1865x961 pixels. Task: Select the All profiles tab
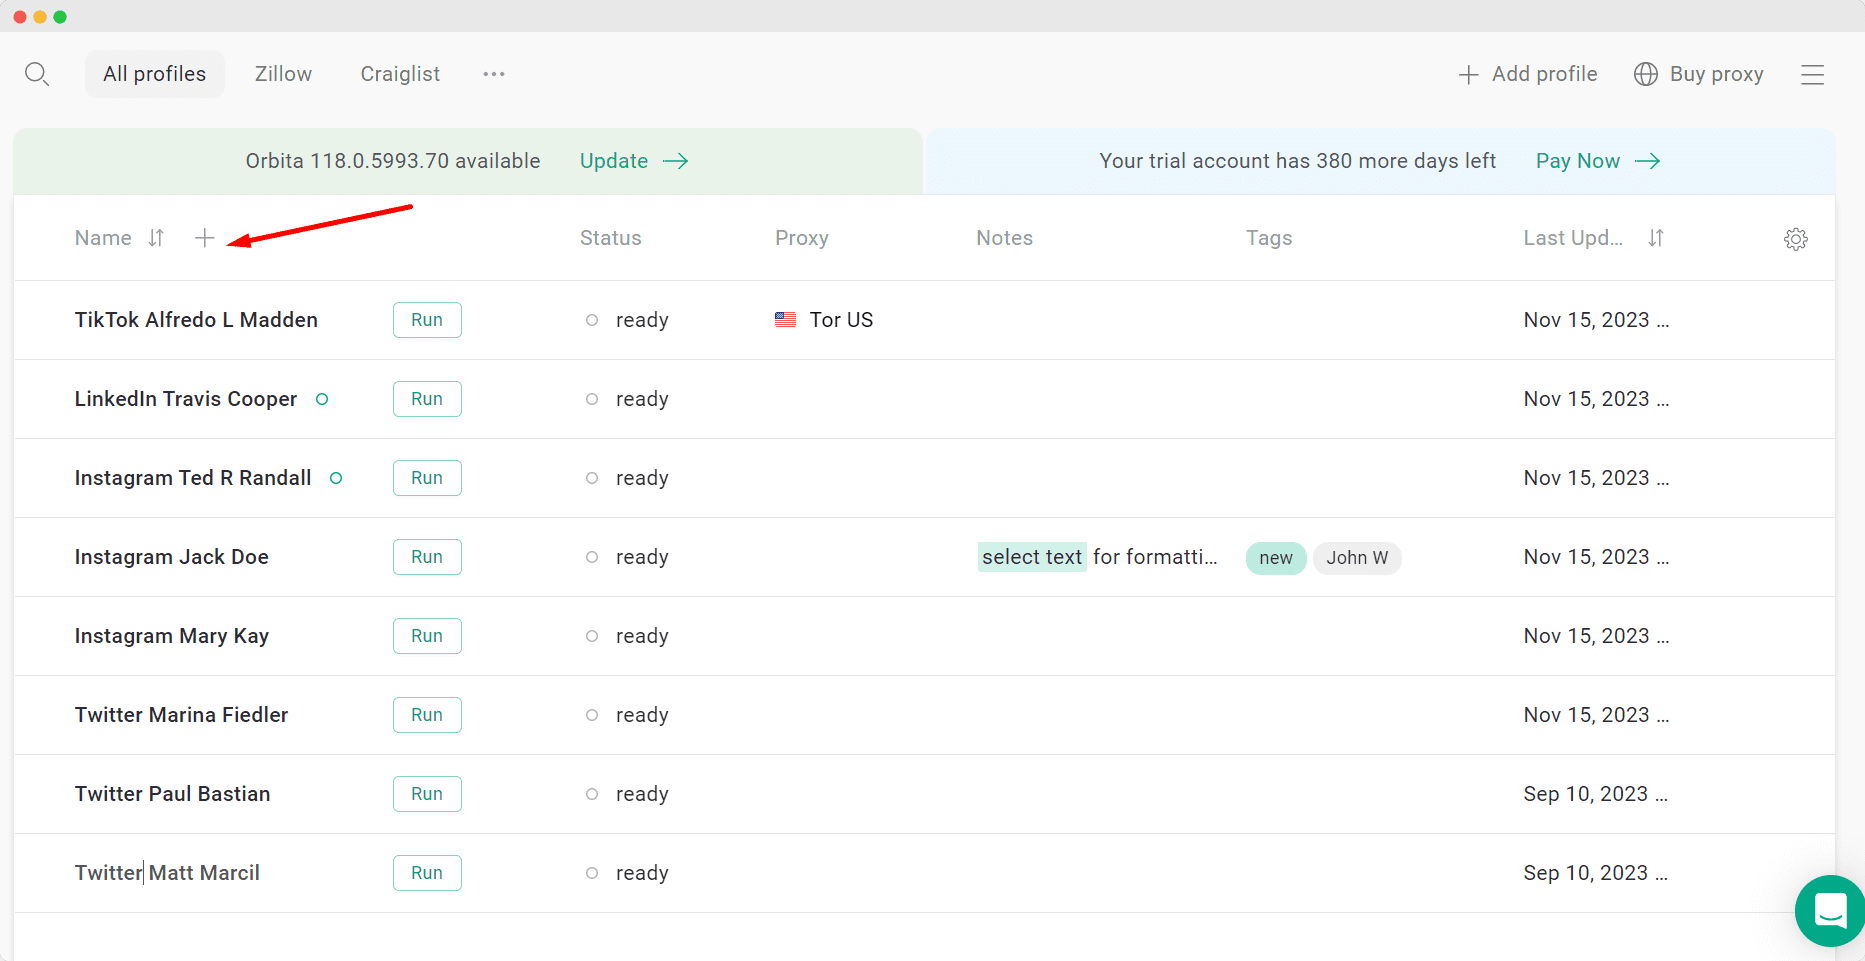click(155, 74)
